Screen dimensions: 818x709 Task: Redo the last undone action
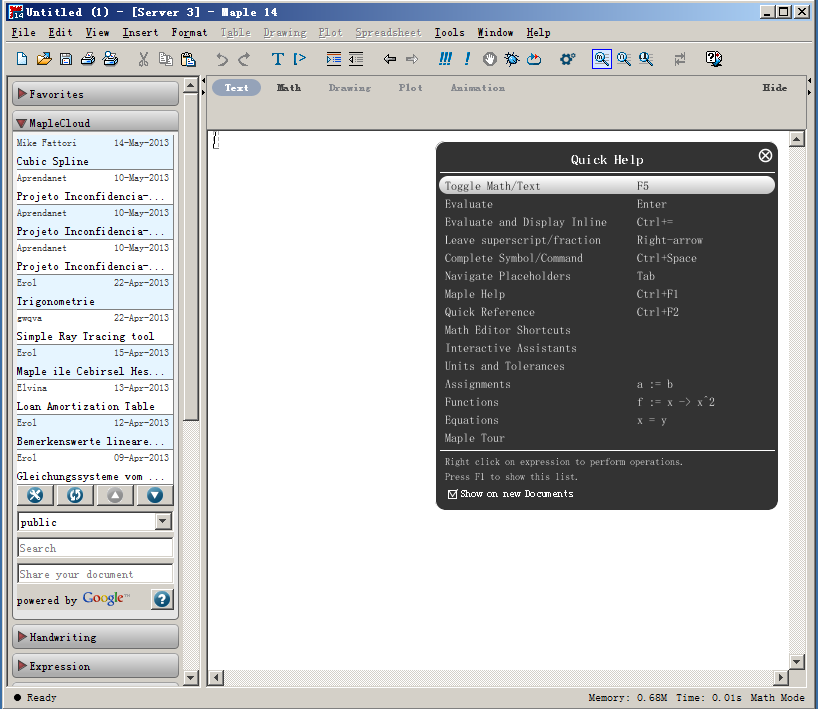pos(244,59)
